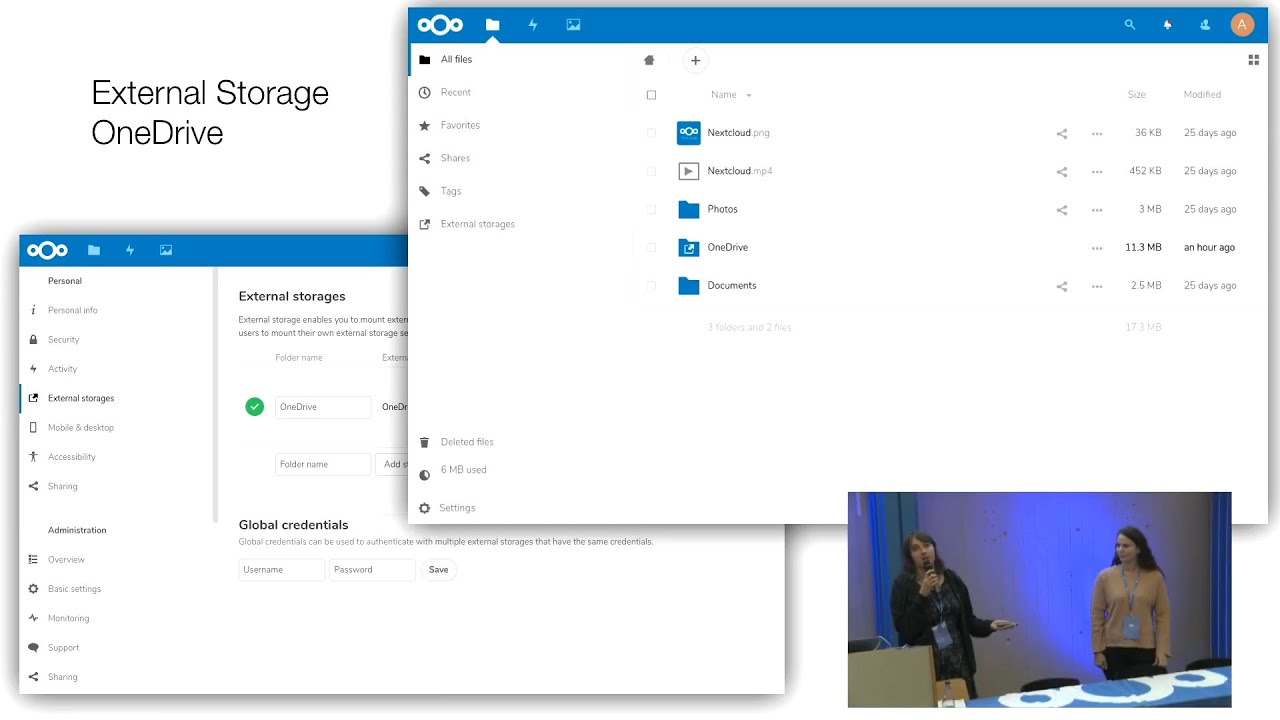Viewport: 1280px width, 720px height.
Task: Select checkbox for Nextcloud.png
Action: coord(651,133)
